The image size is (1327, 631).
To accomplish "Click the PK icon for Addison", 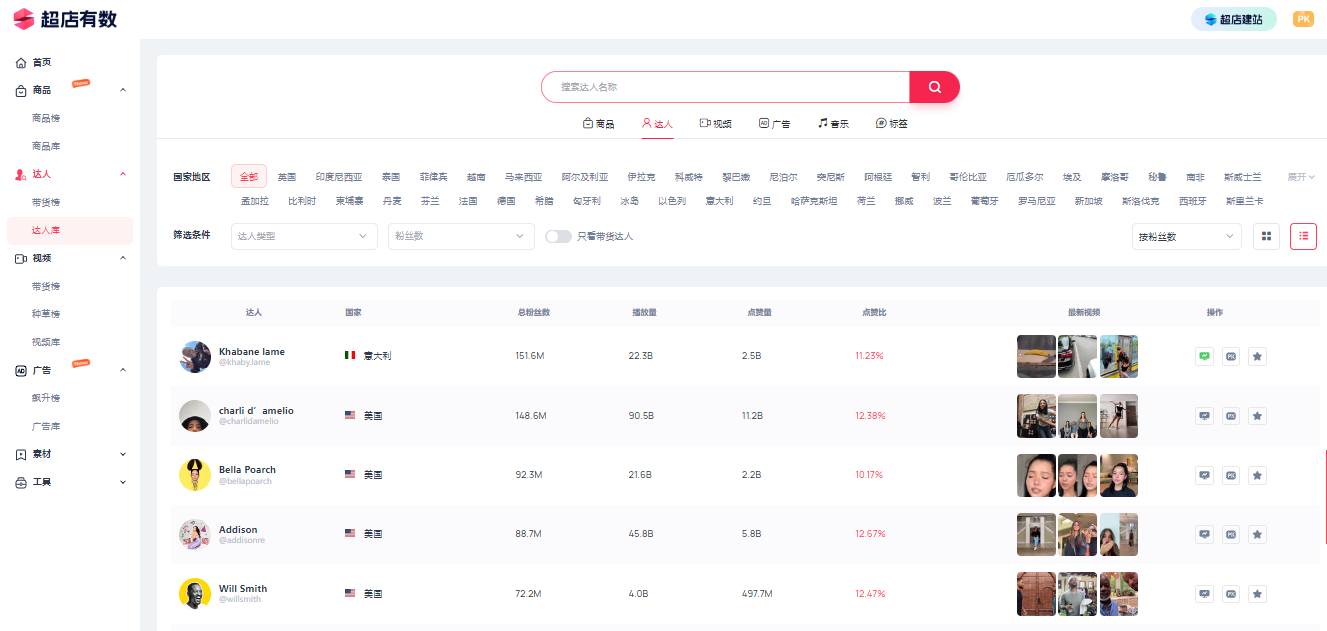I will pyautogui.click(x=1231, y=534).
